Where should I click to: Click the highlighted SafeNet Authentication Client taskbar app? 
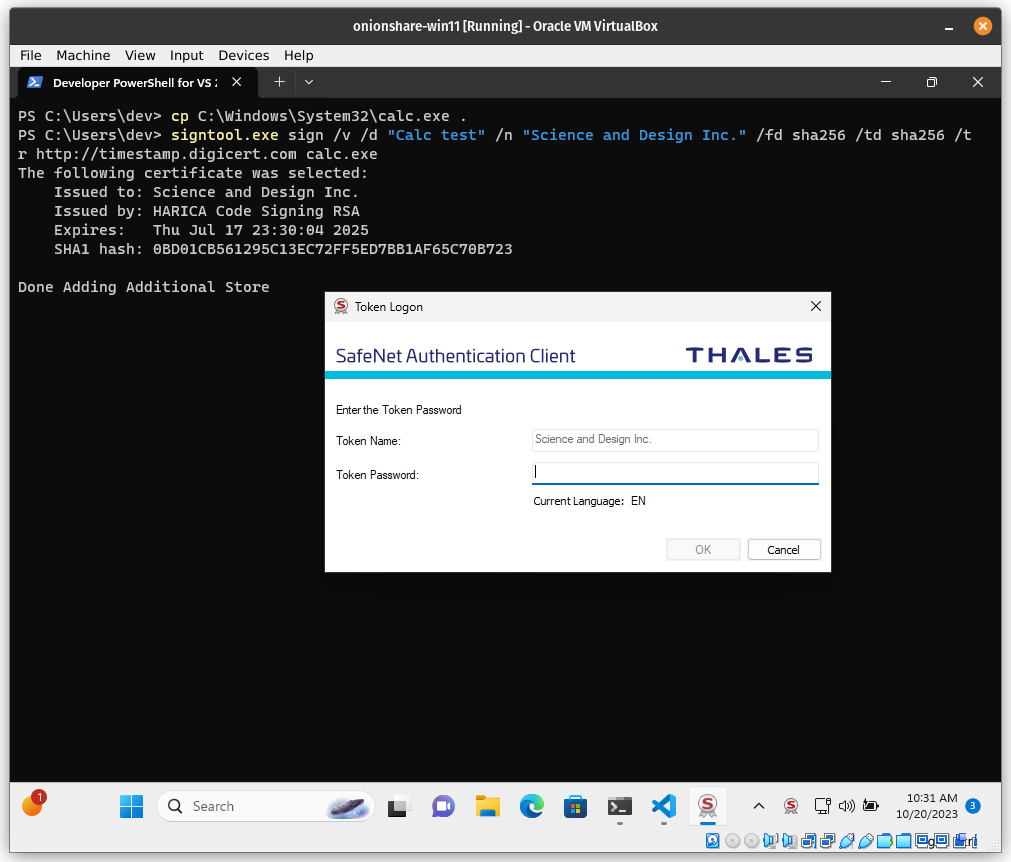point(707,806)
